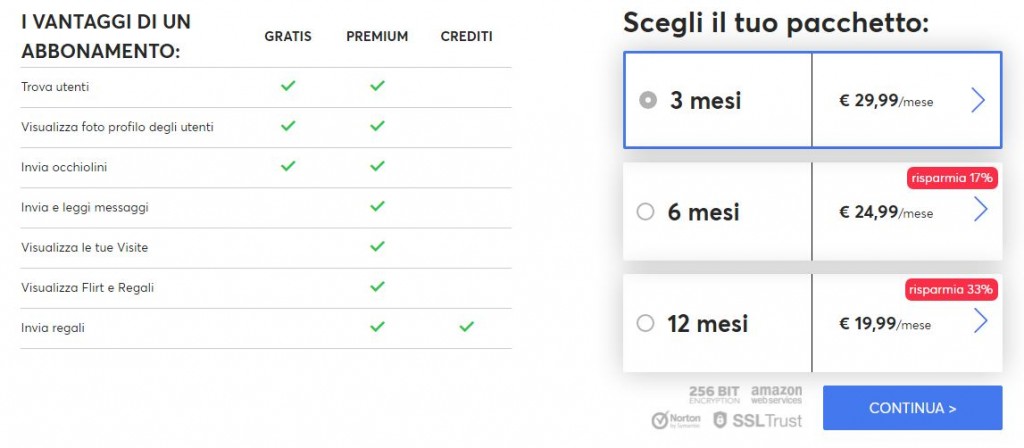Click the € 24,99/mese price text
This screenshot has width=1024, height=448.
pos(886,213)
